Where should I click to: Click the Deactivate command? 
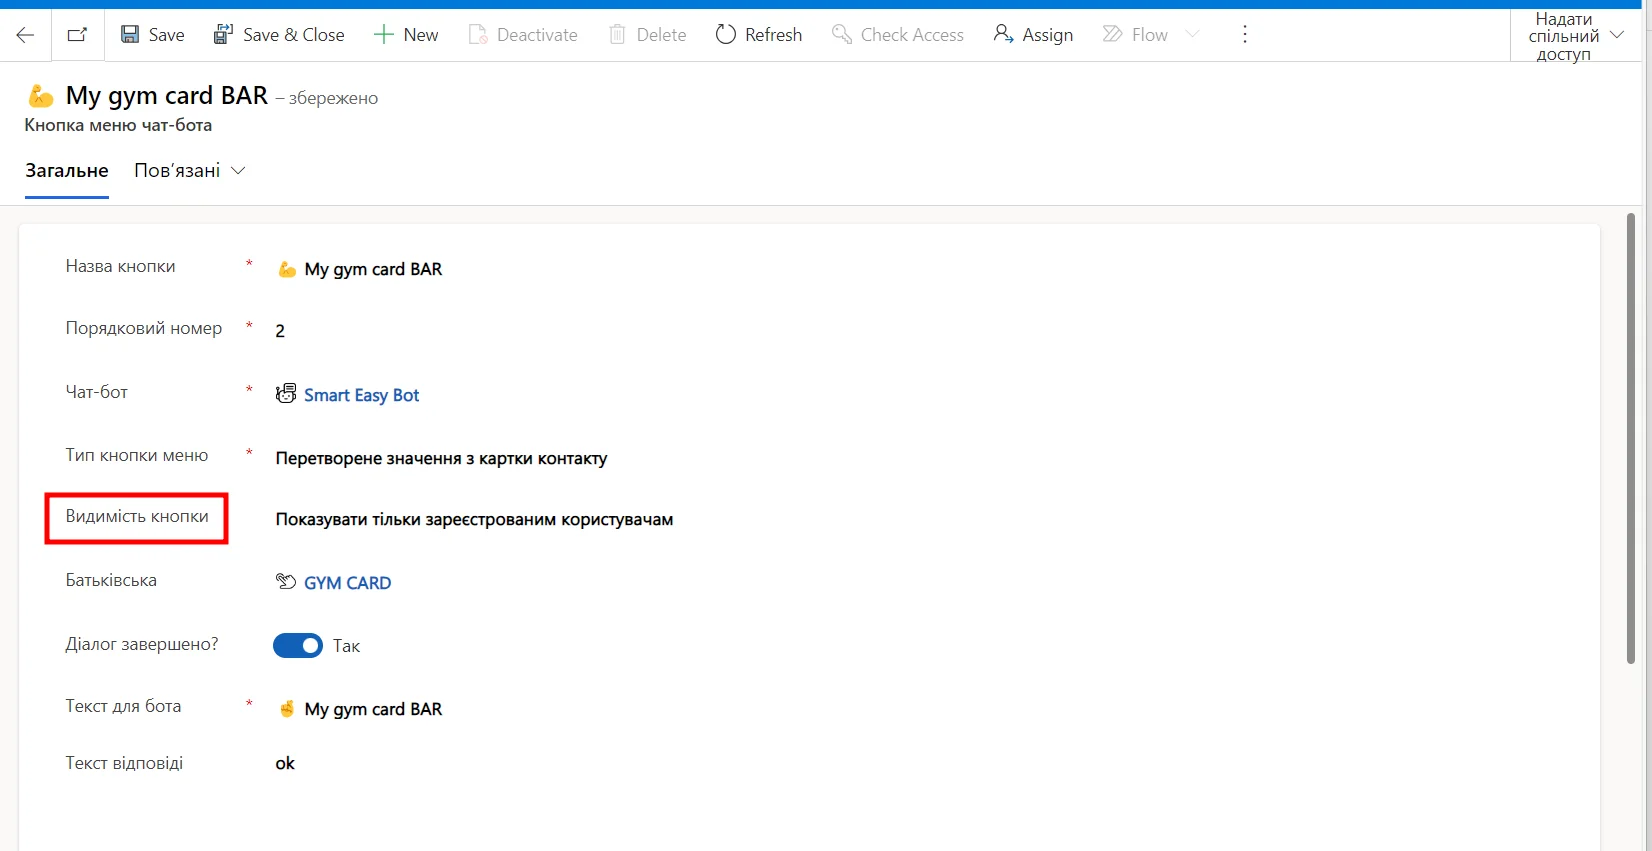[x=523, y=35]
